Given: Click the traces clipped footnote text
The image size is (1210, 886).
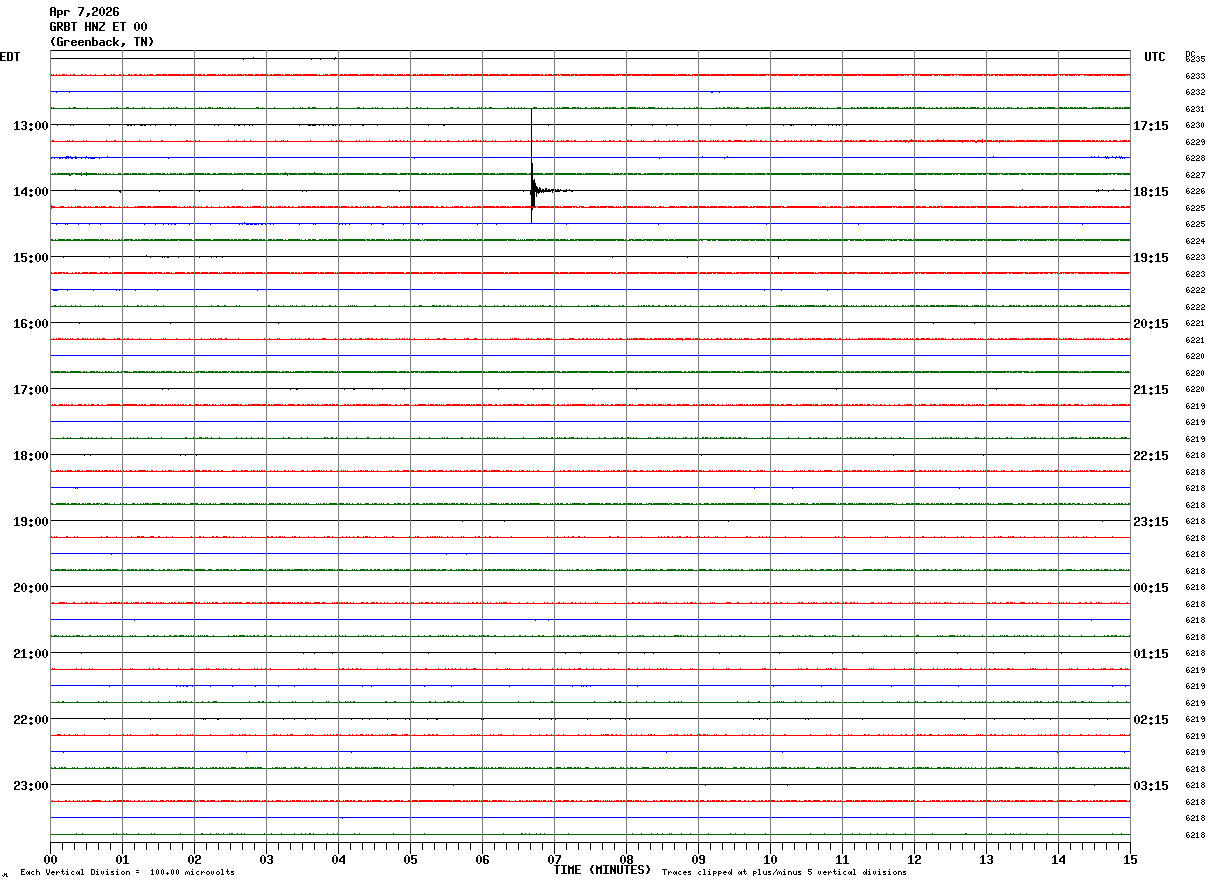Looking at the screenshot, I should tap(784, 872).
